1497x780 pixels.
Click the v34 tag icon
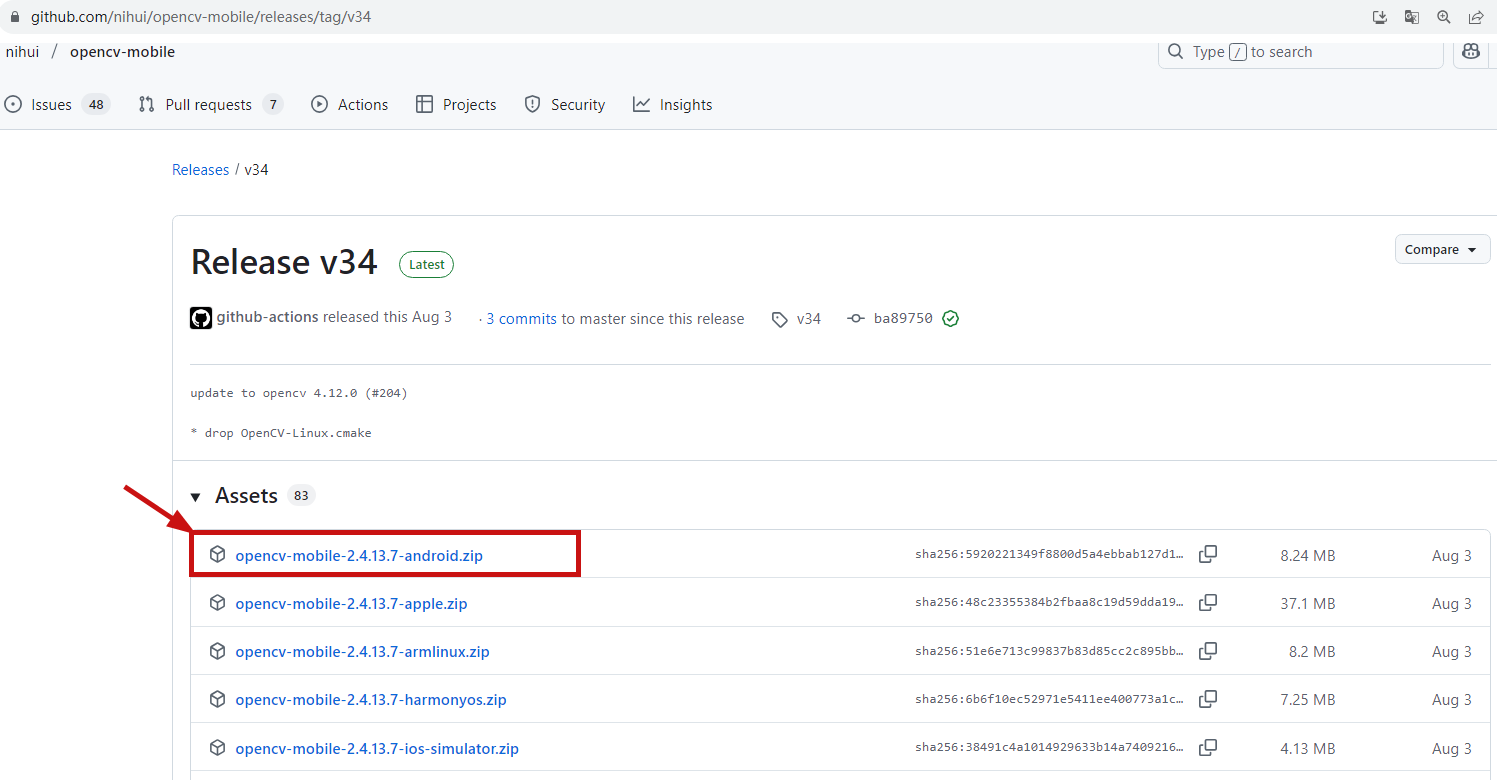click(x=779, y=319)
